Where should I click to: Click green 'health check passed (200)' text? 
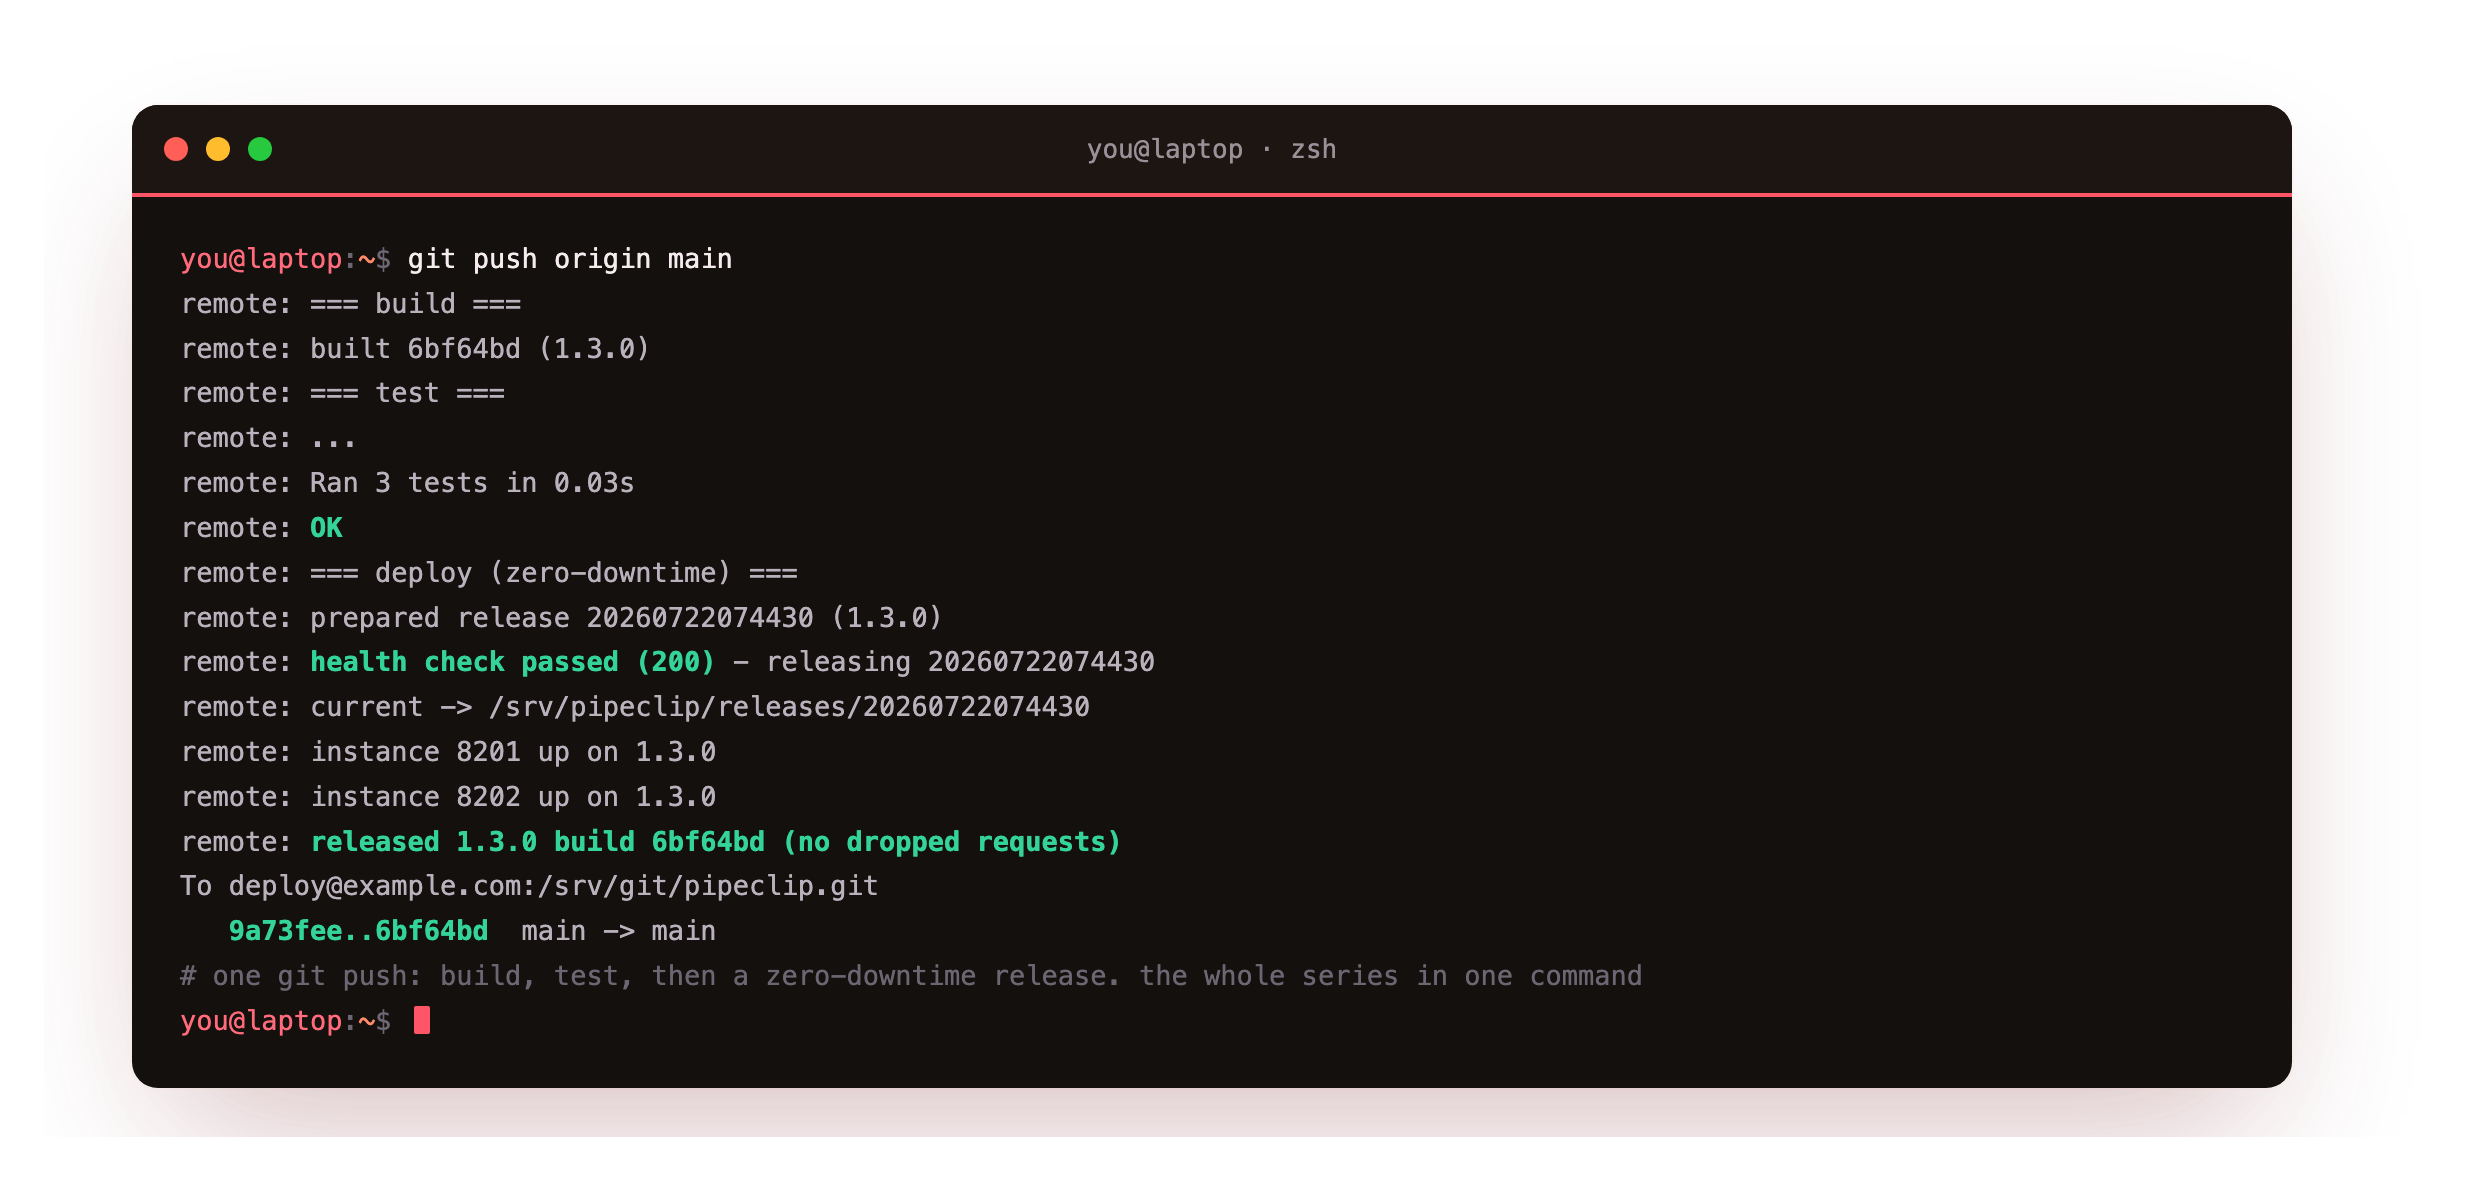tap(513, 662)
